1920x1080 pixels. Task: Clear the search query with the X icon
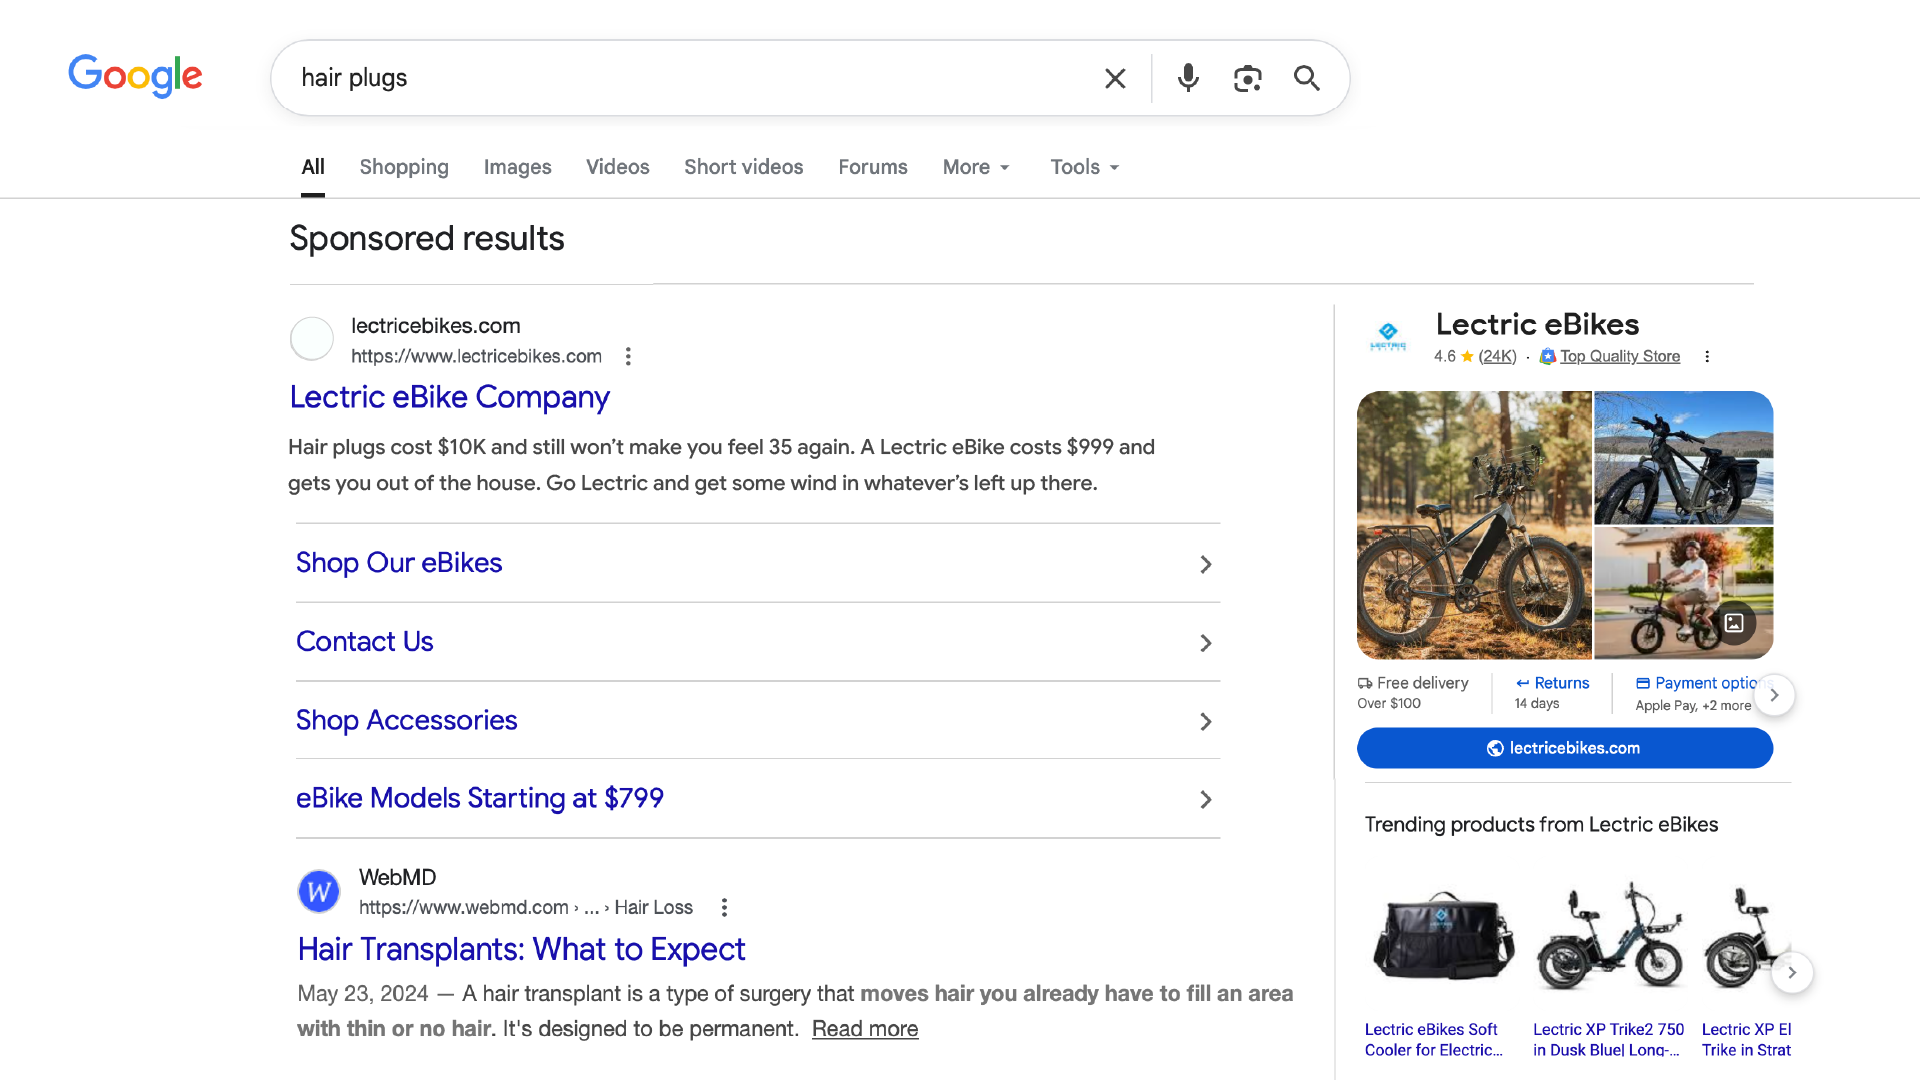pyautogui.click(x=1115, y=77)
